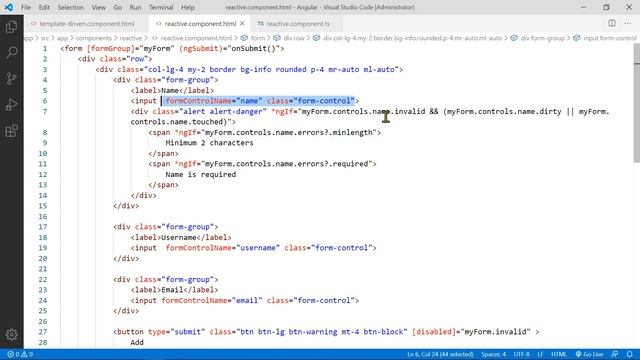Change end of line sequence LF
This screenshot has width=640, height=360.
(x=540, y=354)
